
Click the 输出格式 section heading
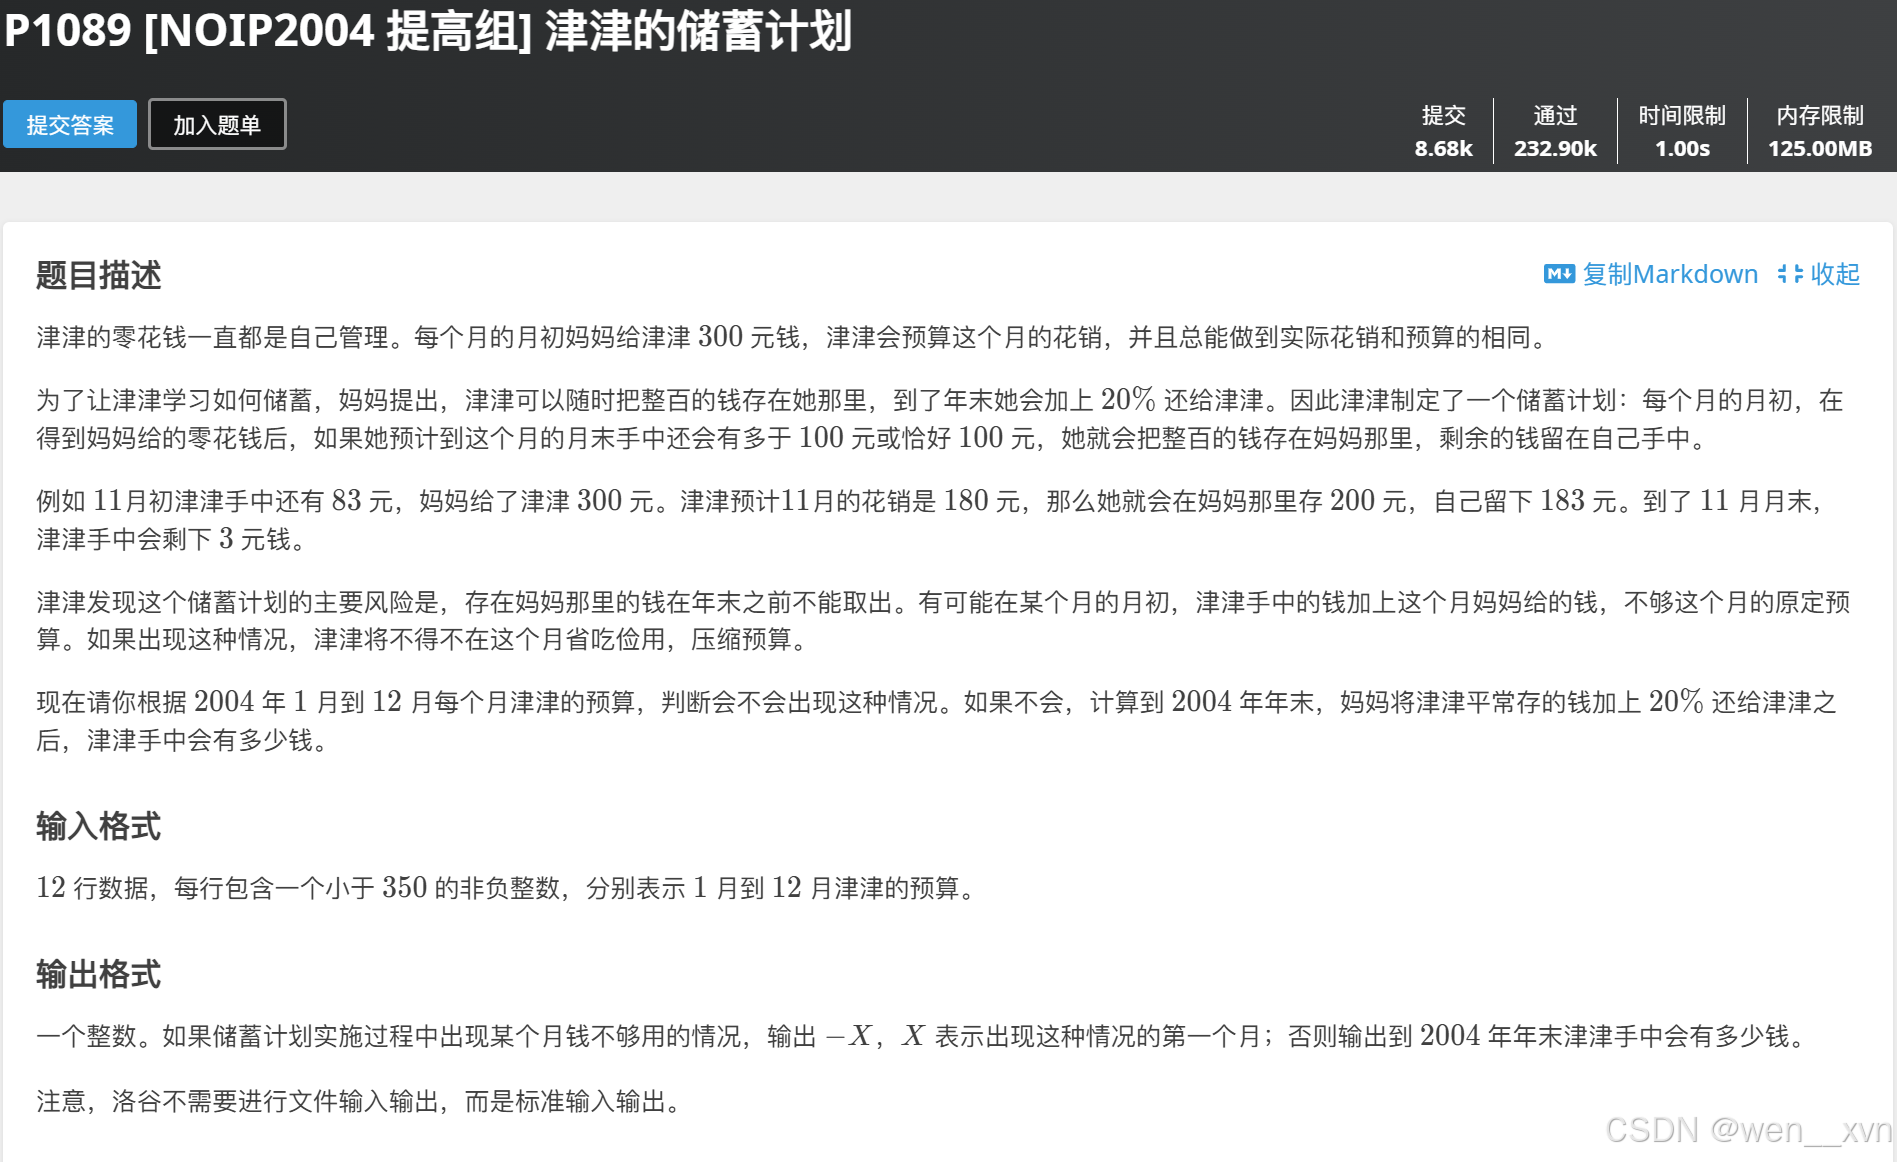pyautogui.click(x=98, y=974)
